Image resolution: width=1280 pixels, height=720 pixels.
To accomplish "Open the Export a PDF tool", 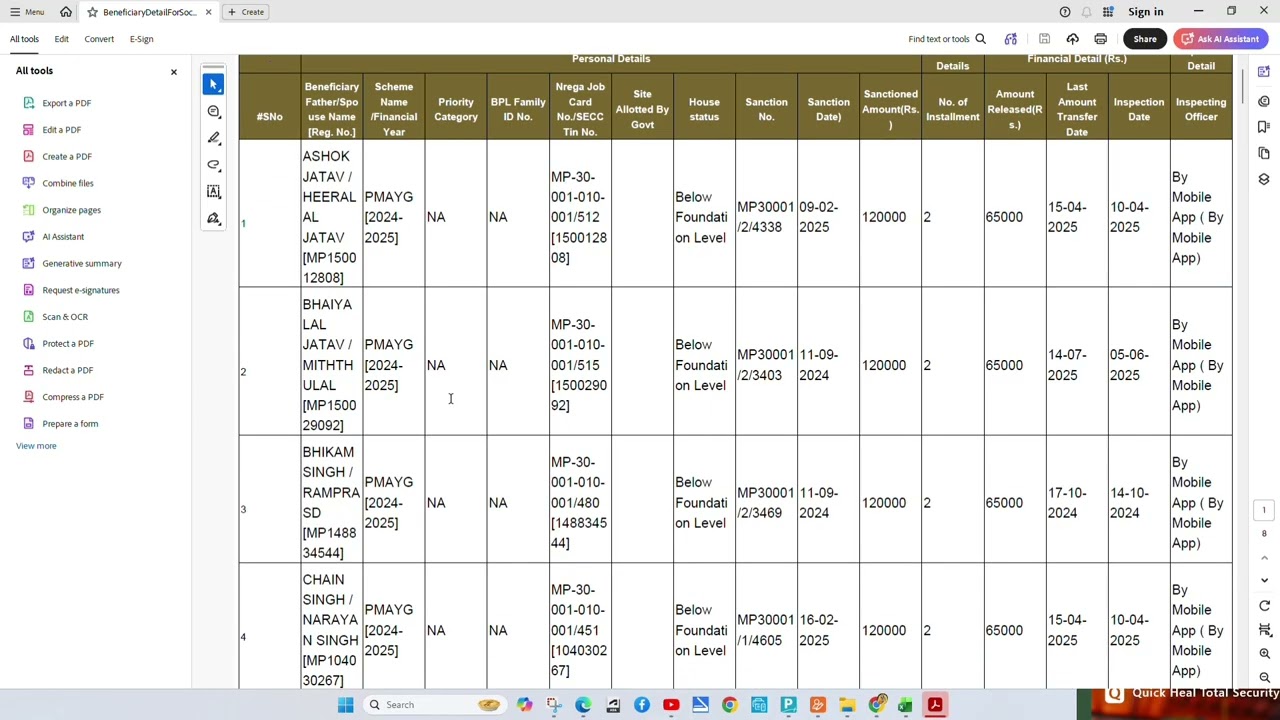I will 66,103.
